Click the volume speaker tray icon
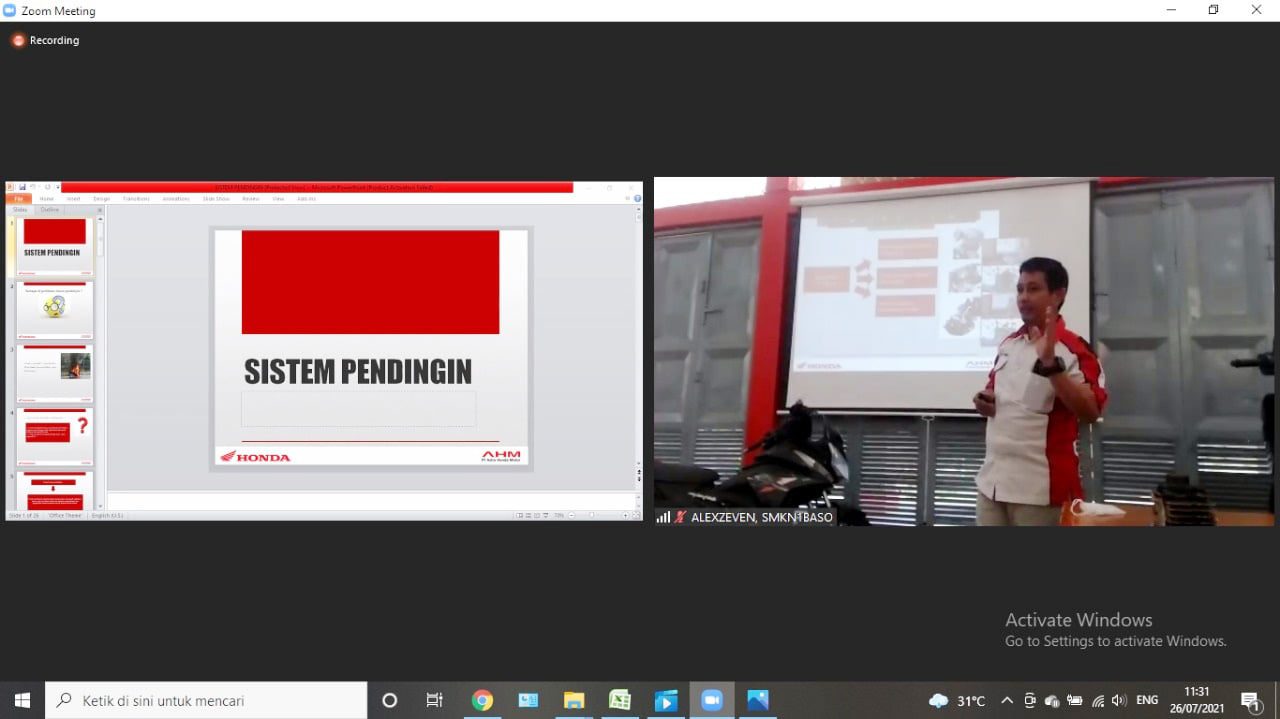 [1119, 700]
